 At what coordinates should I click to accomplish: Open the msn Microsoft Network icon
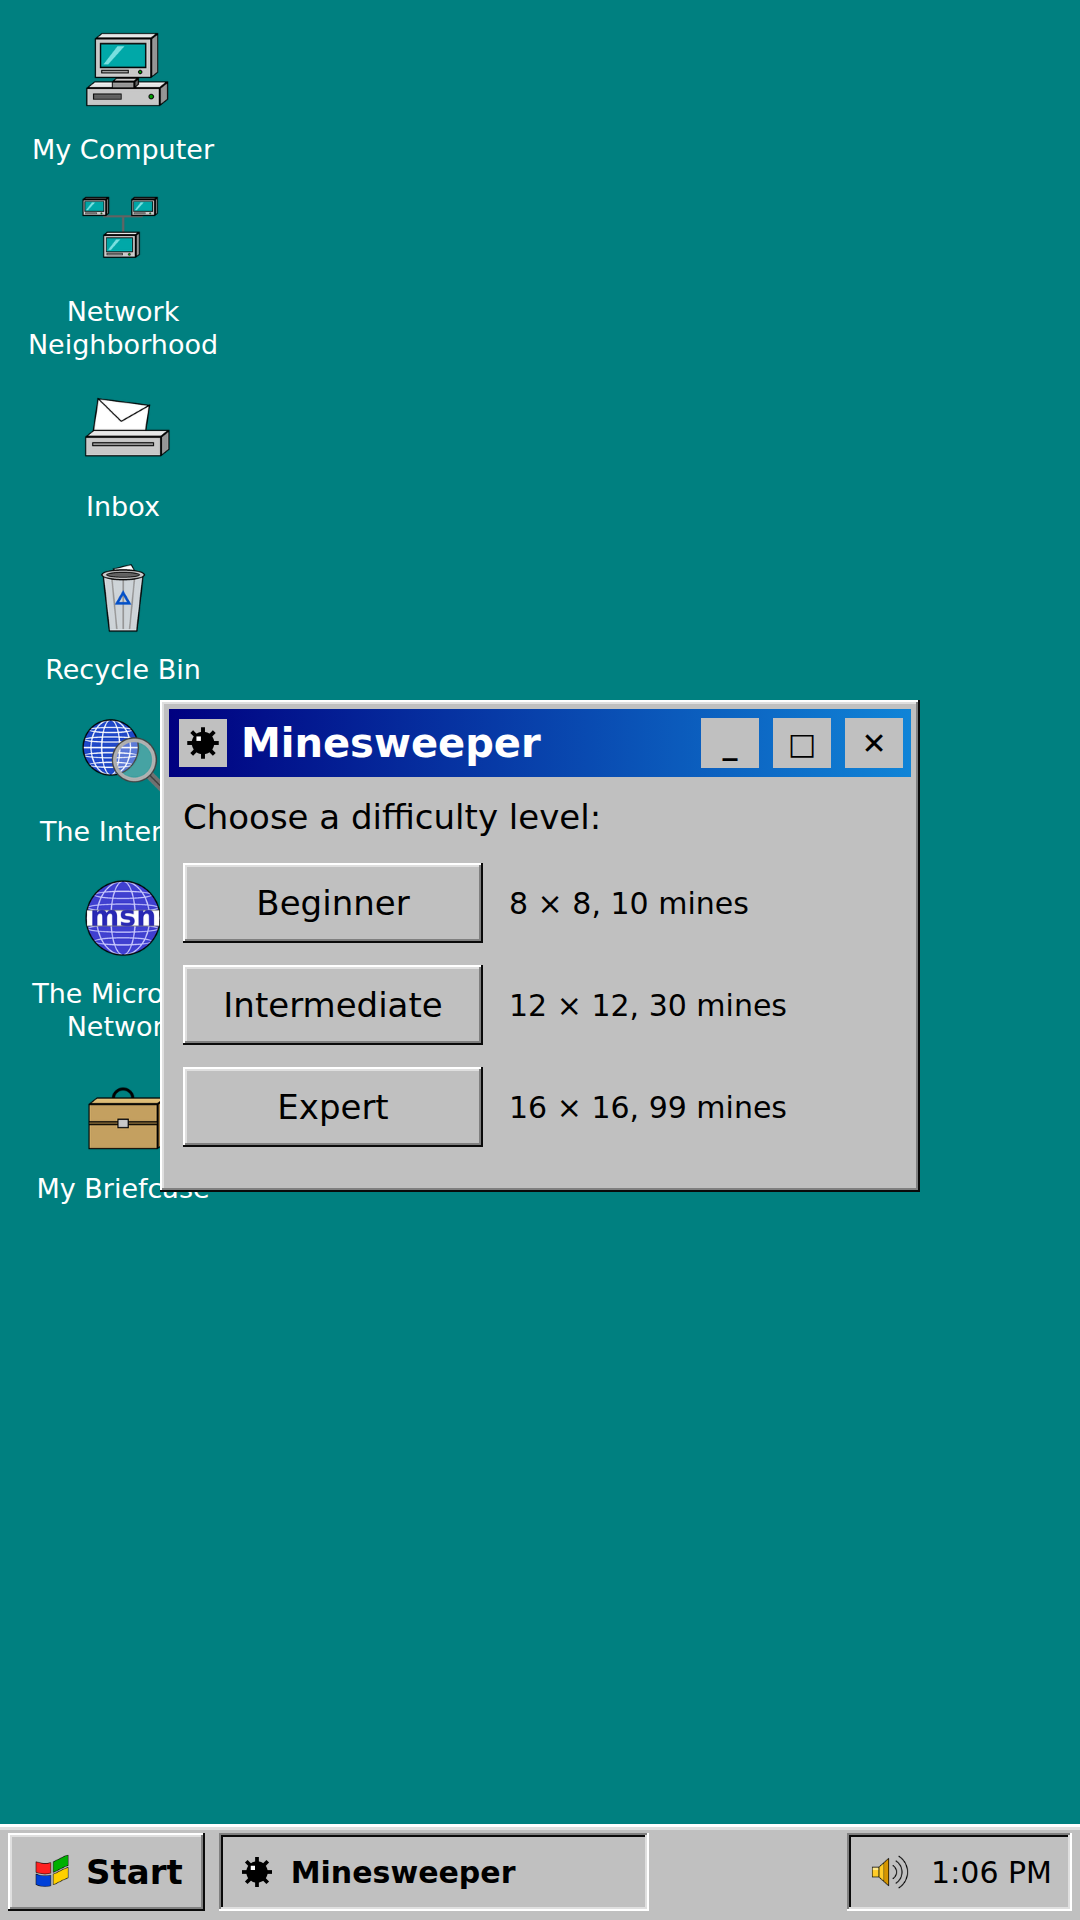[x=123, y=918]
